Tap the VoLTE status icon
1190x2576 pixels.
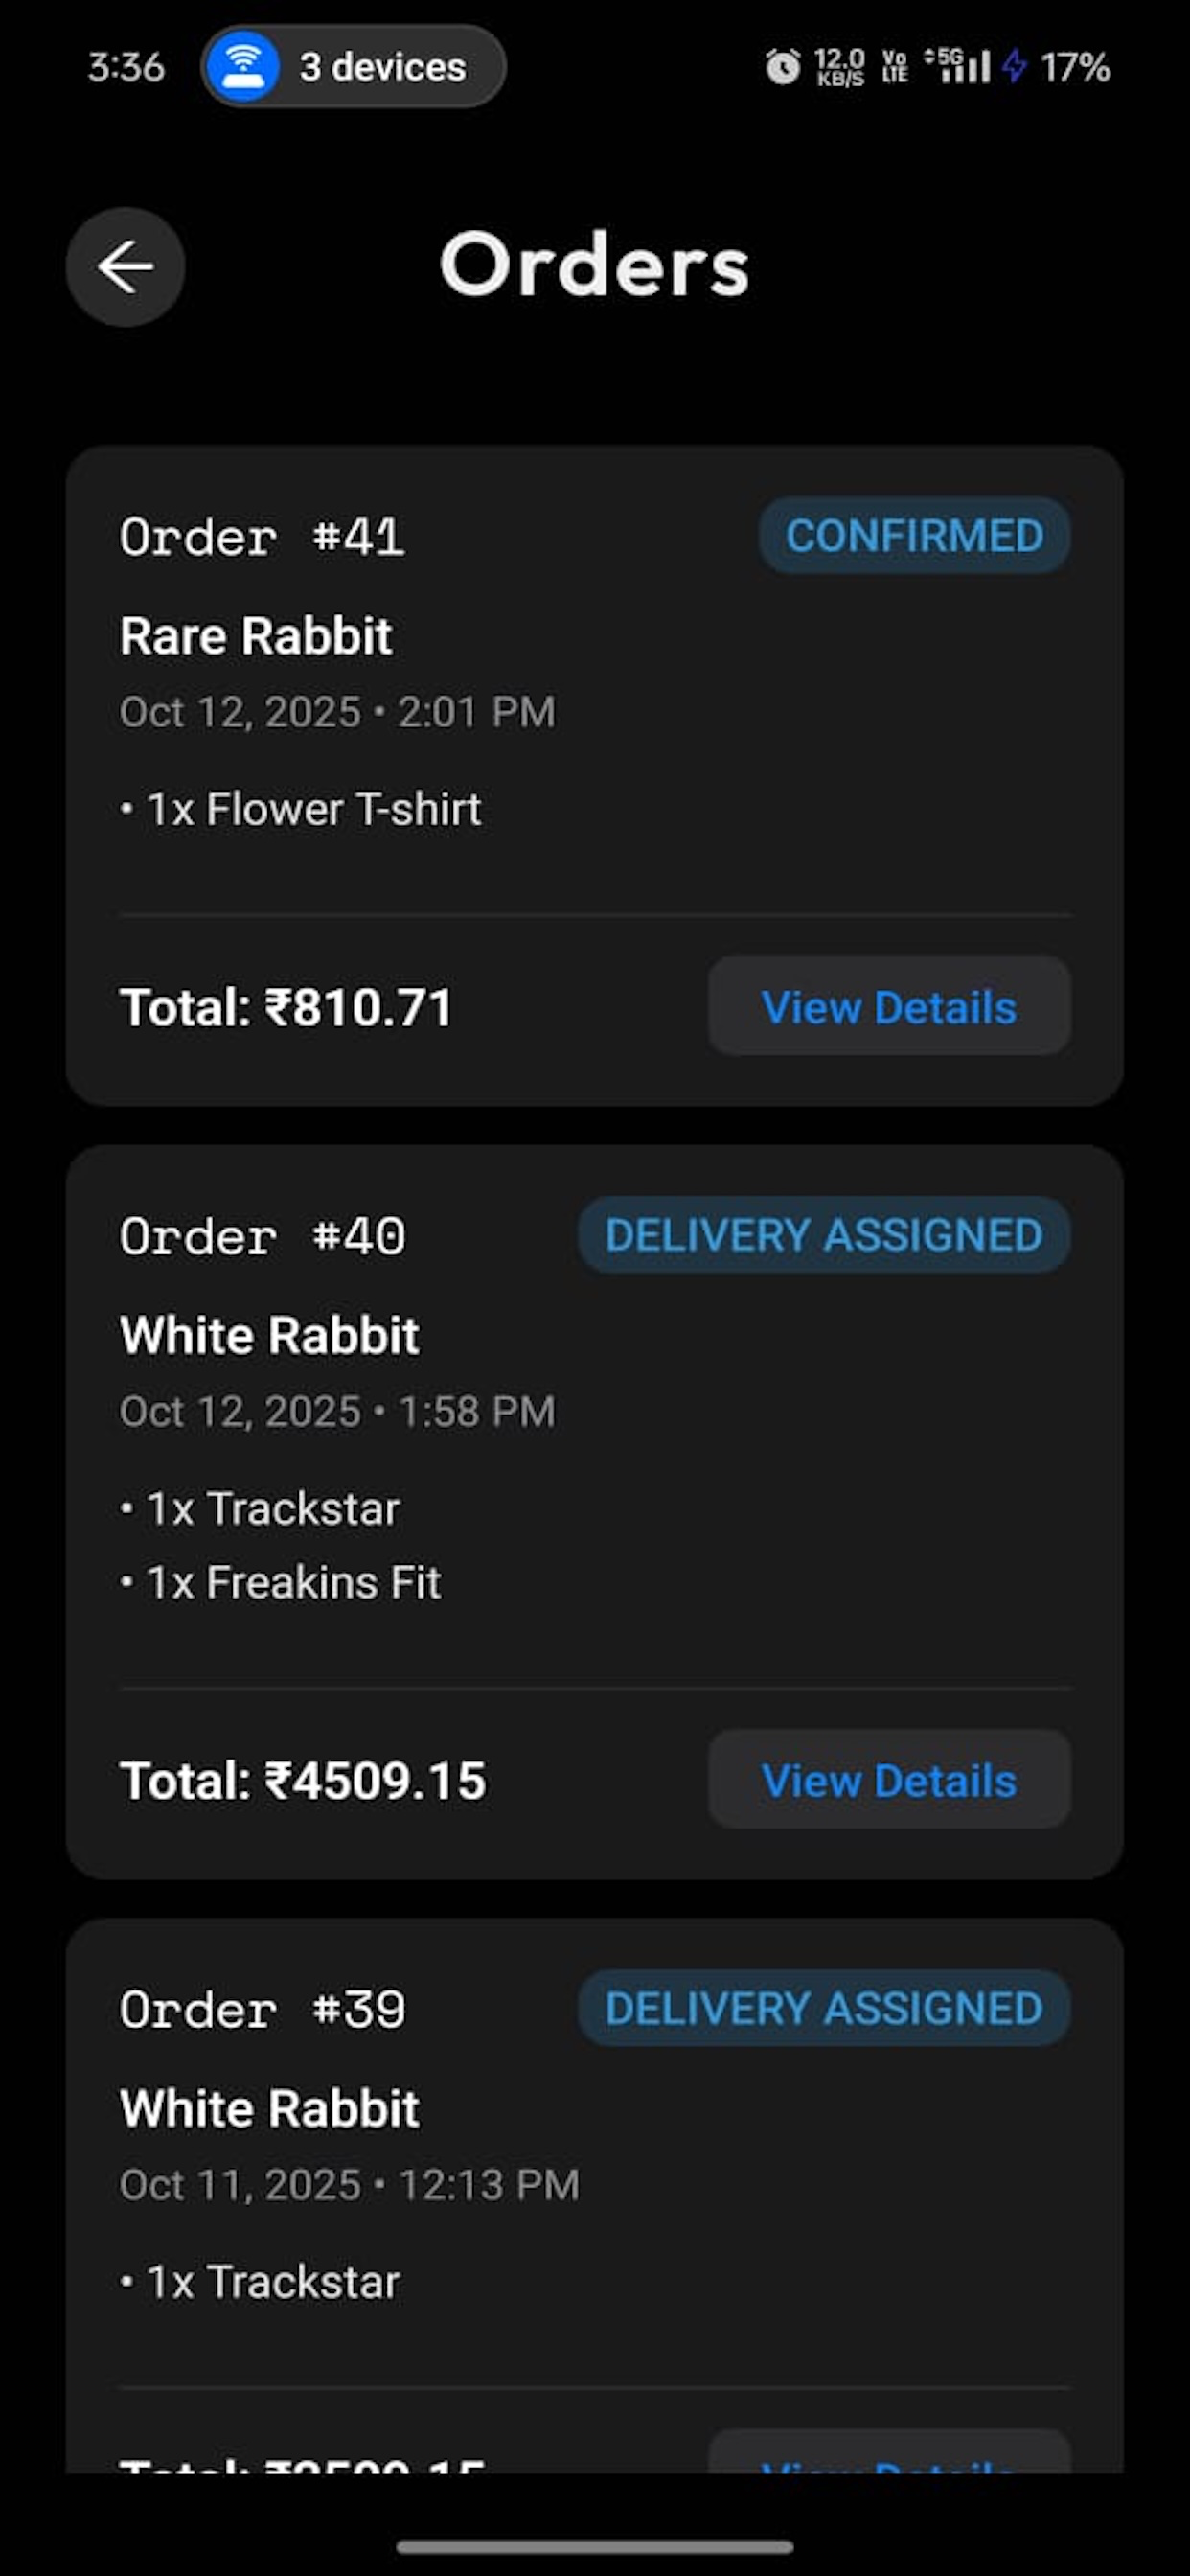895,67
